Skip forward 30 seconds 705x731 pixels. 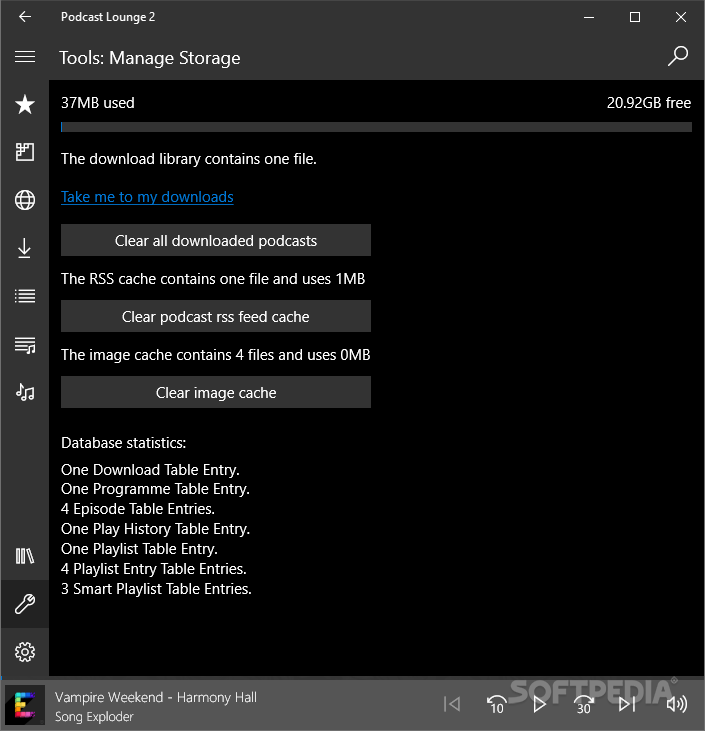pos(583,704)
